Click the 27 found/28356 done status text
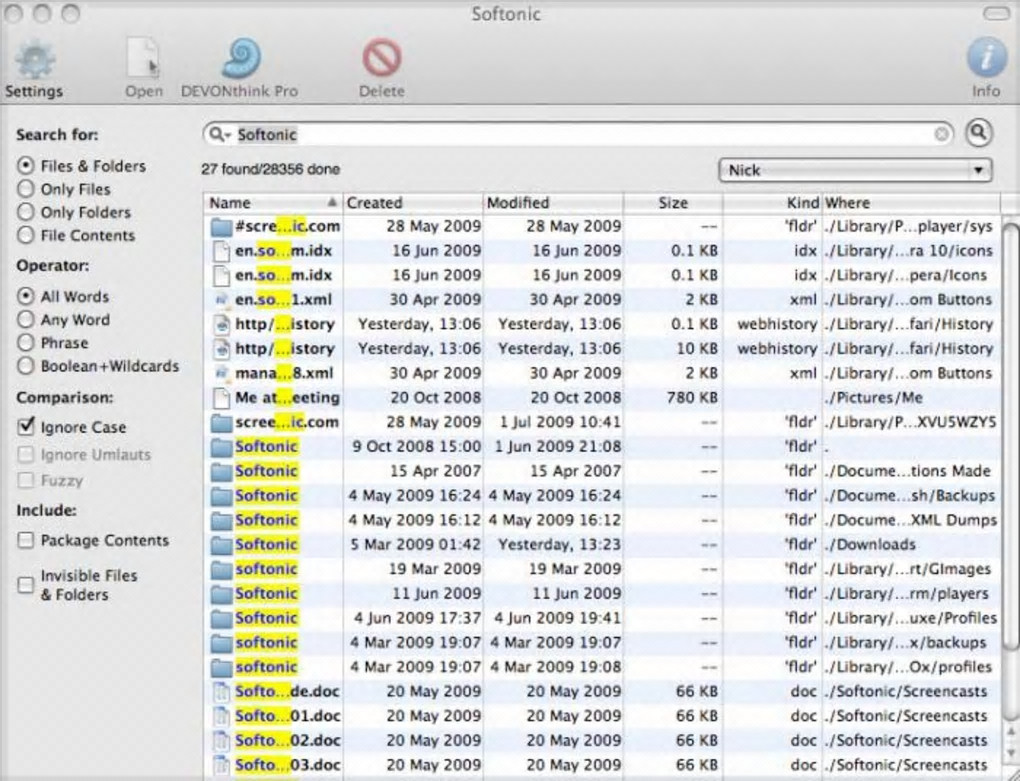 (271, 170)
